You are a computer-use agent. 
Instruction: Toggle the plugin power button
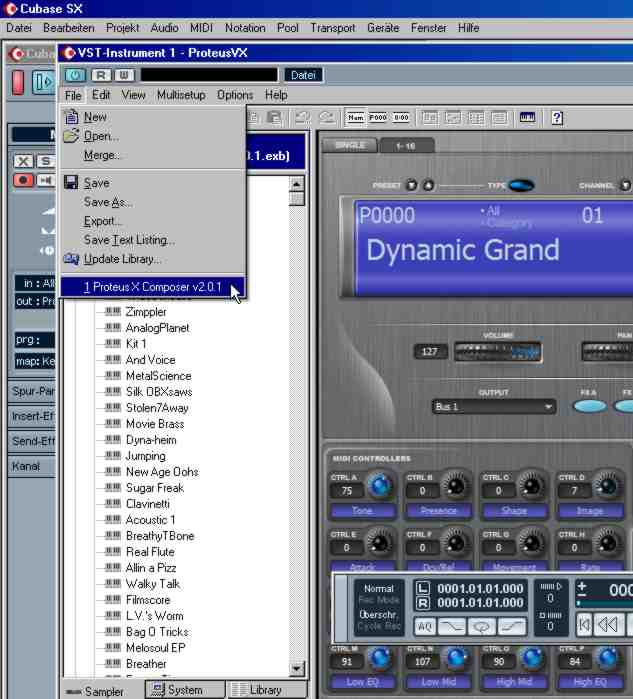click(75, 75)
